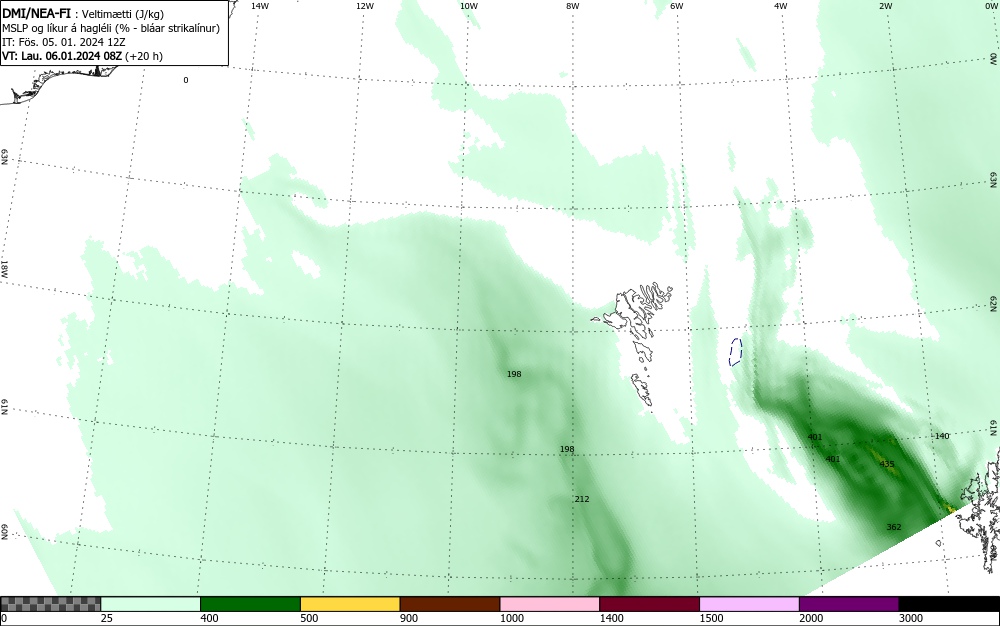Click the MSLP og líkur á hagléli line
Viewport: 1000px width, 626px height.
(111, 28)
